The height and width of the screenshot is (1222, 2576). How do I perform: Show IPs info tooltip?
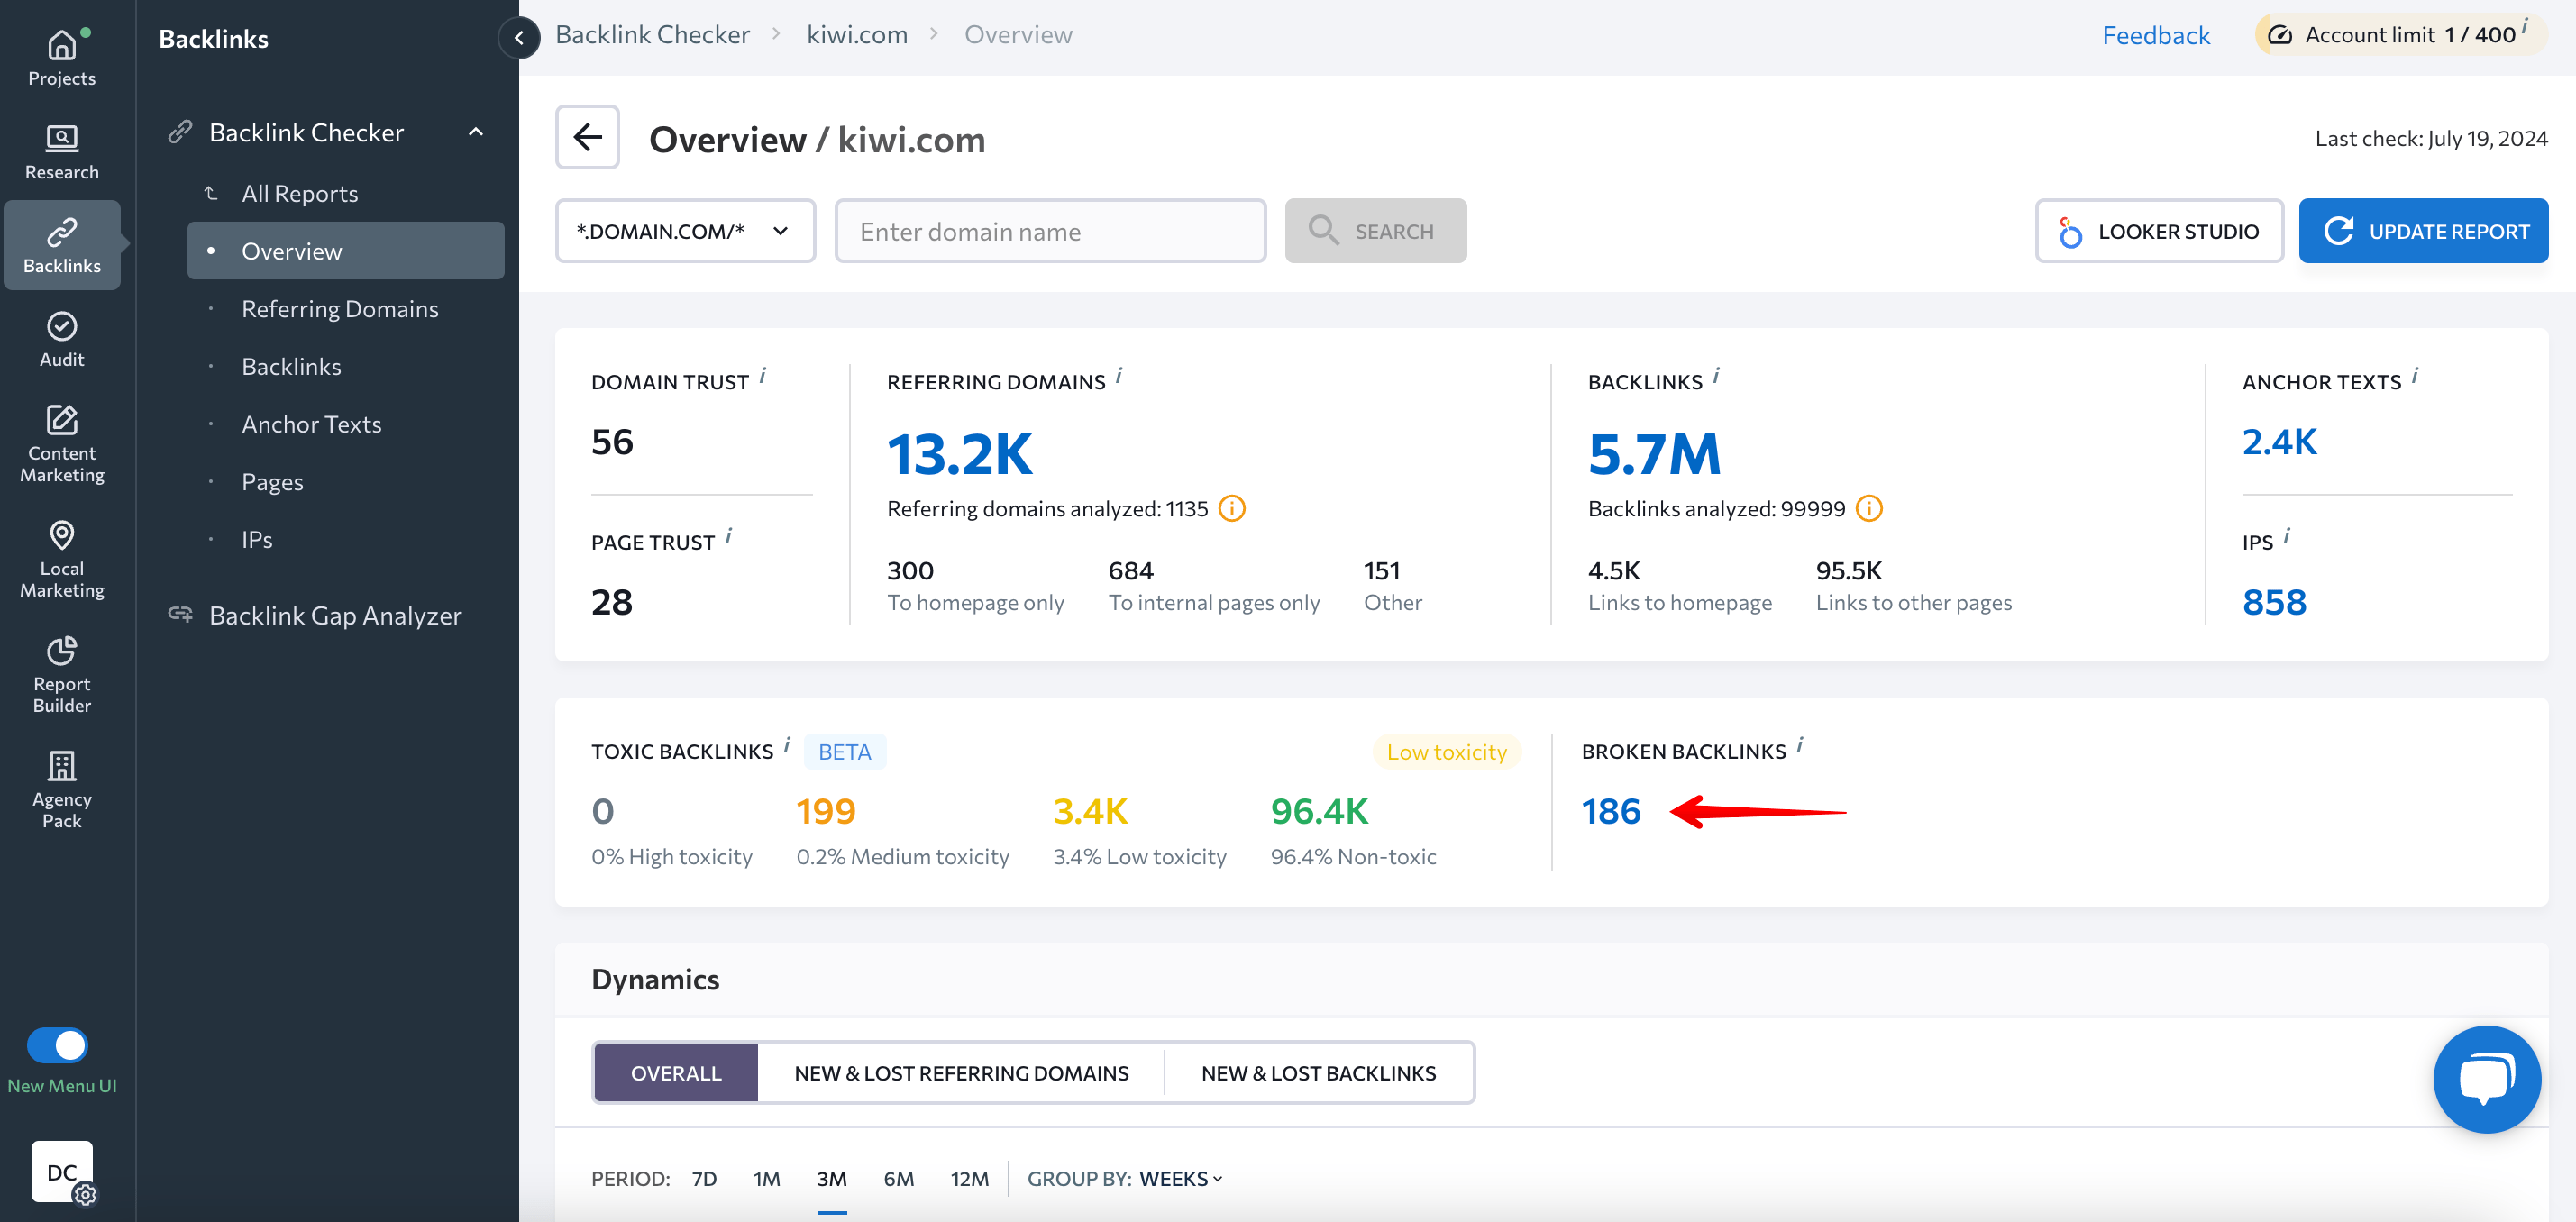click(x=2286, y=536)
